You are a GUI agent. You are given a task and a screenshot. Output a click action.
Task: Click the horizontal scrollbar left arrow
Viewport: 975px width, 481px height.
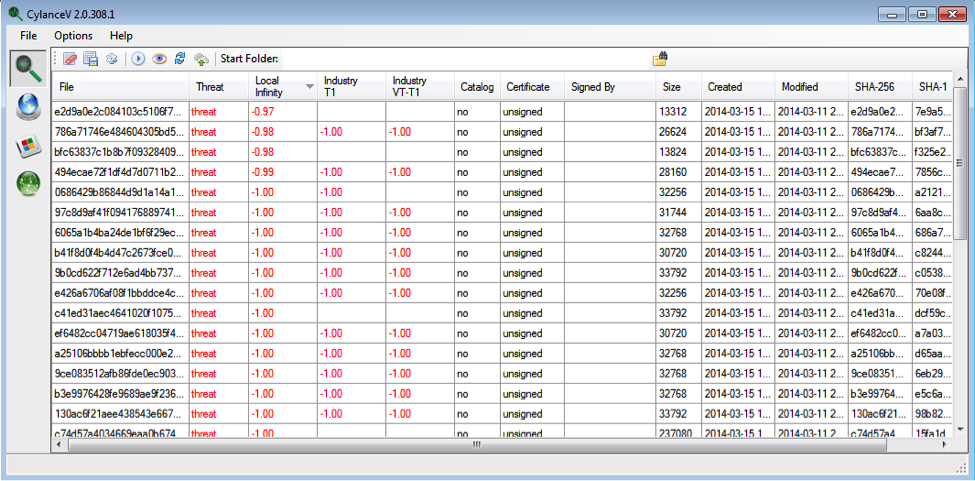(x=59, y=444)
